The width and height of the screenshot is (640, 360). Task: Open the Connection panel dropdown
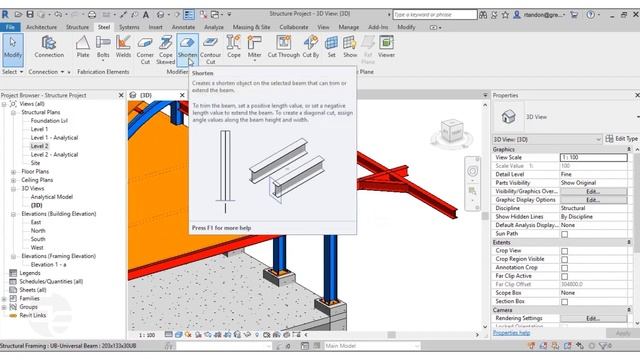tap(47, 72)
